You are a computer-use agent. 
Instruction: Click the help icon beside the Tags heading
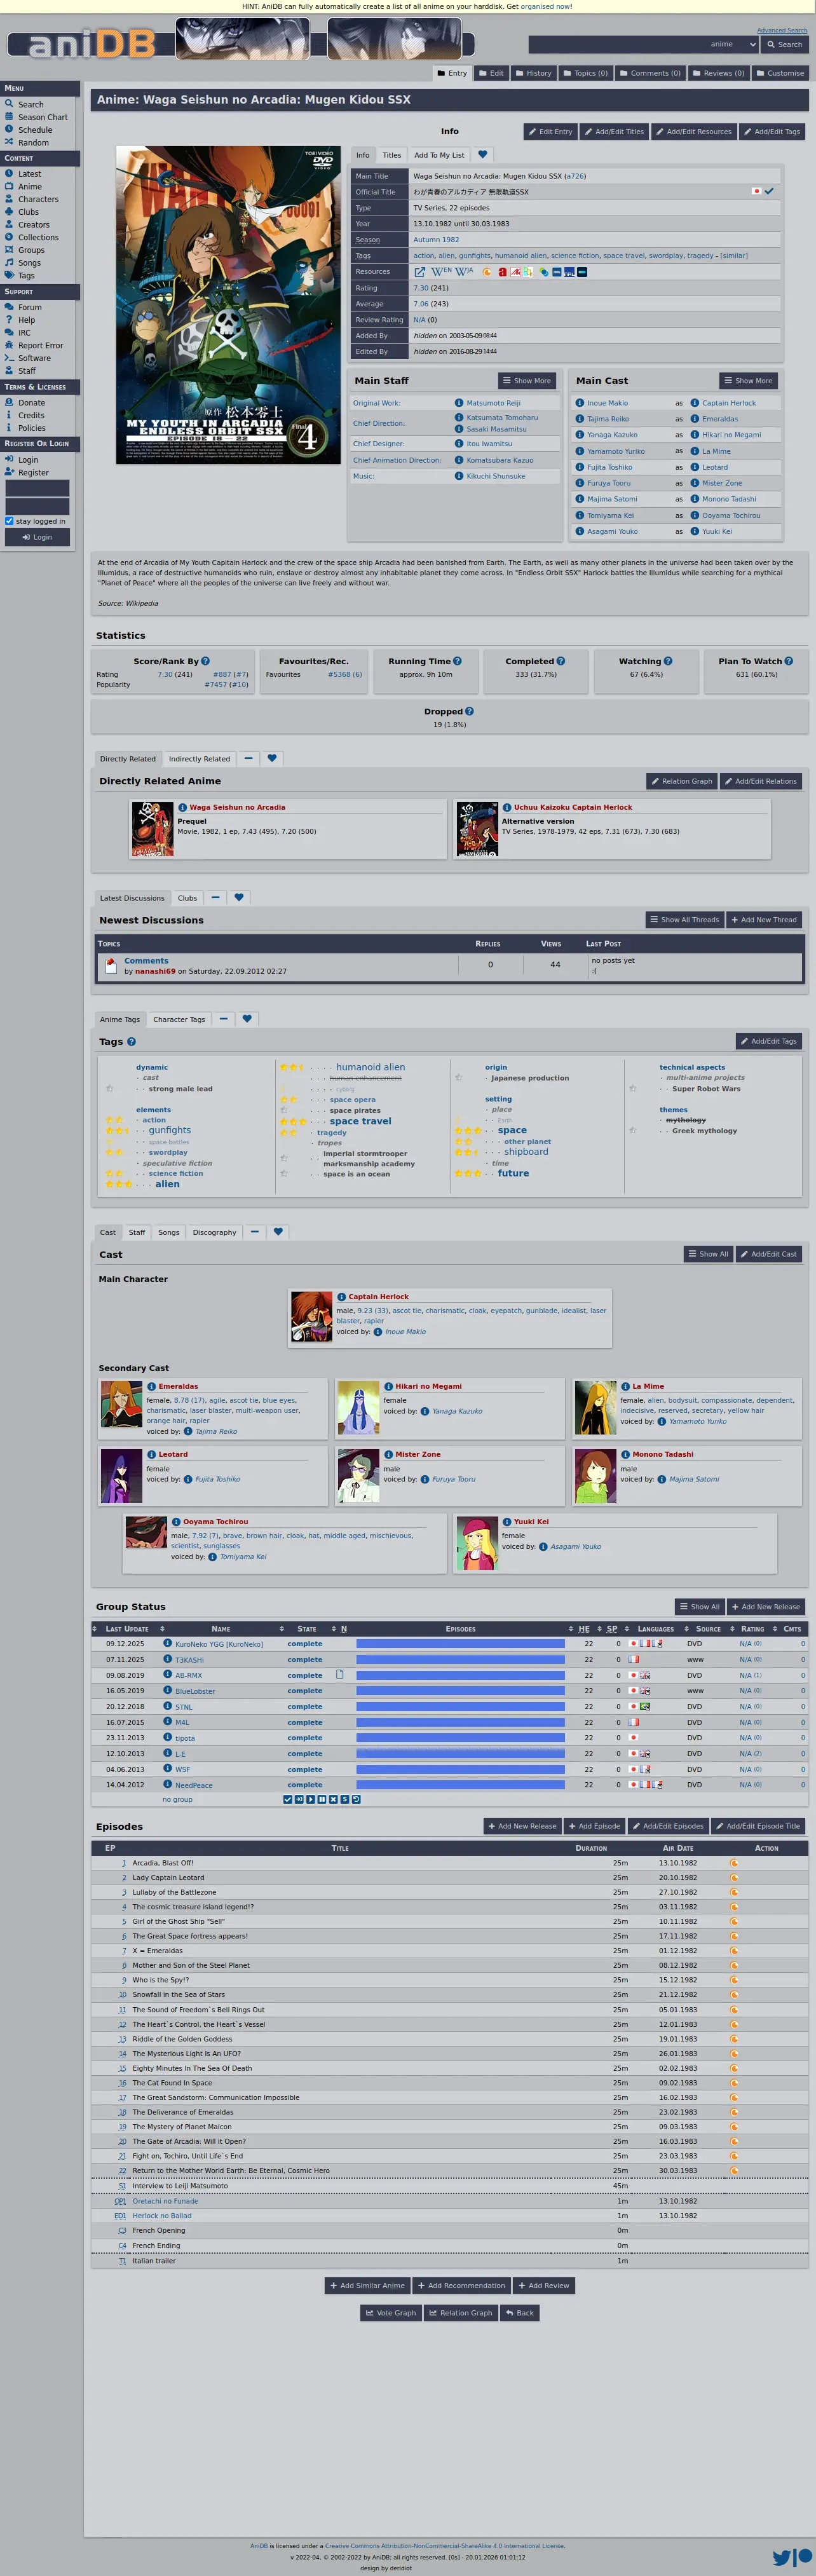click(x=131, y=1042)
